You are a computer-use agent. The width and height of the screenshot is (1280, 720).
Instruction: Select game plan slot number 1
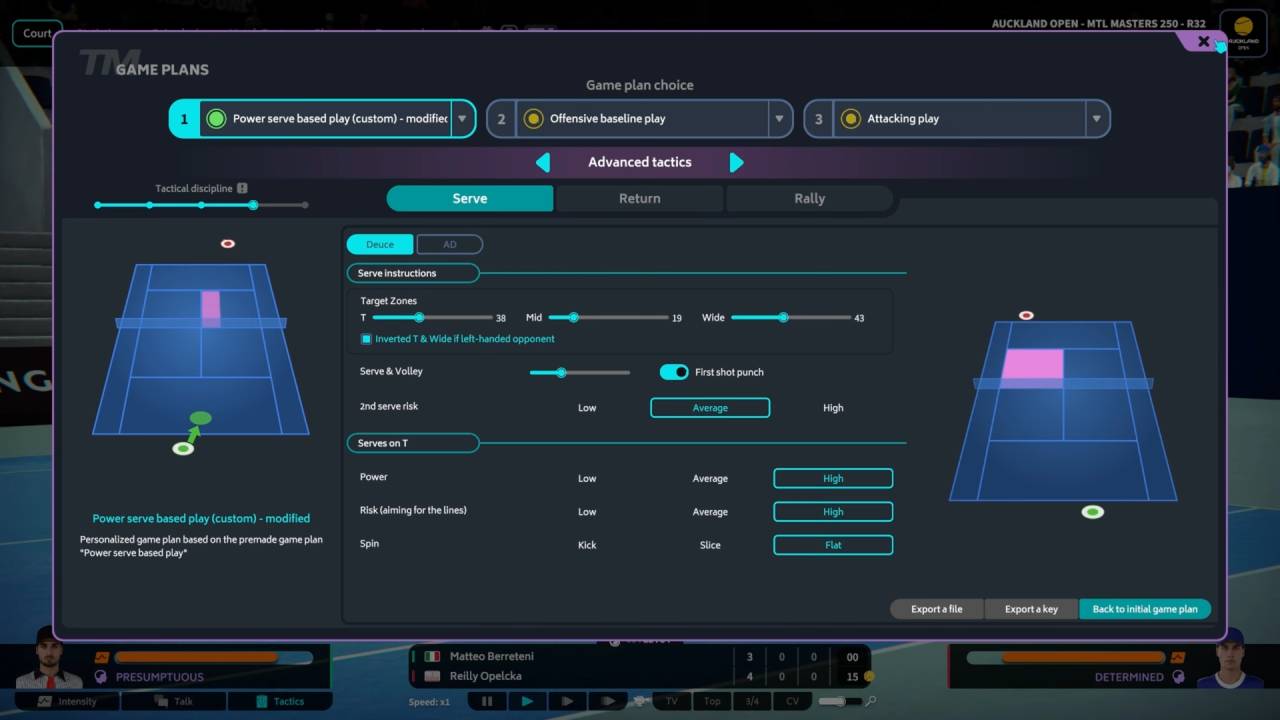pyautogui.click(x=184, y=118)
